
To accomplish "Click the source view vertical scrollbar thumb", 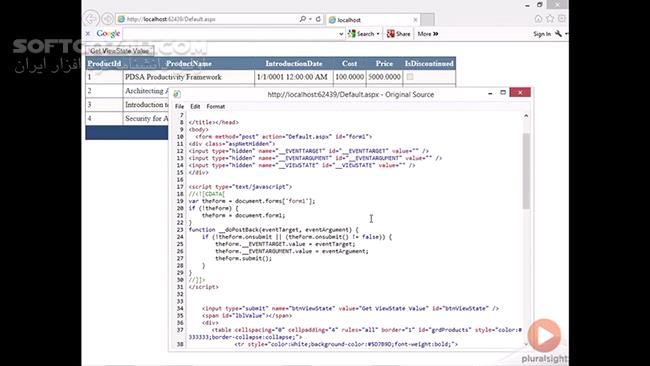I will [526, 171].
